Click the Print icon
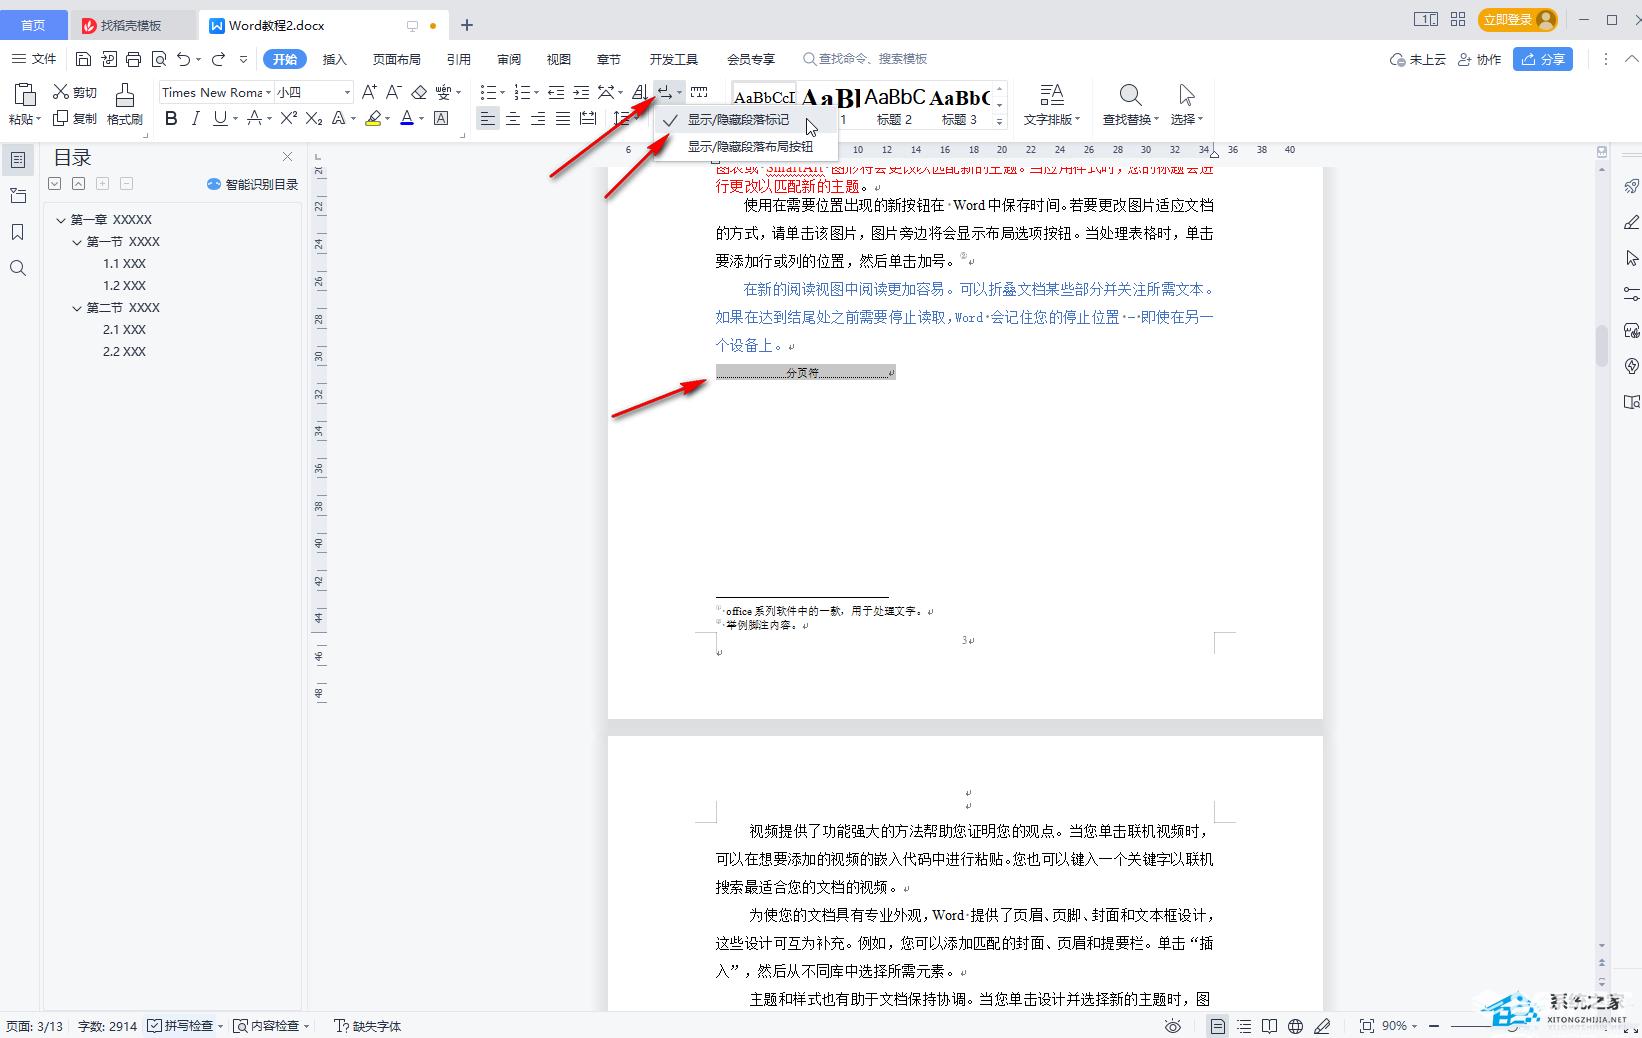This screenshot has height=1038, width=1642. point(133,59)
